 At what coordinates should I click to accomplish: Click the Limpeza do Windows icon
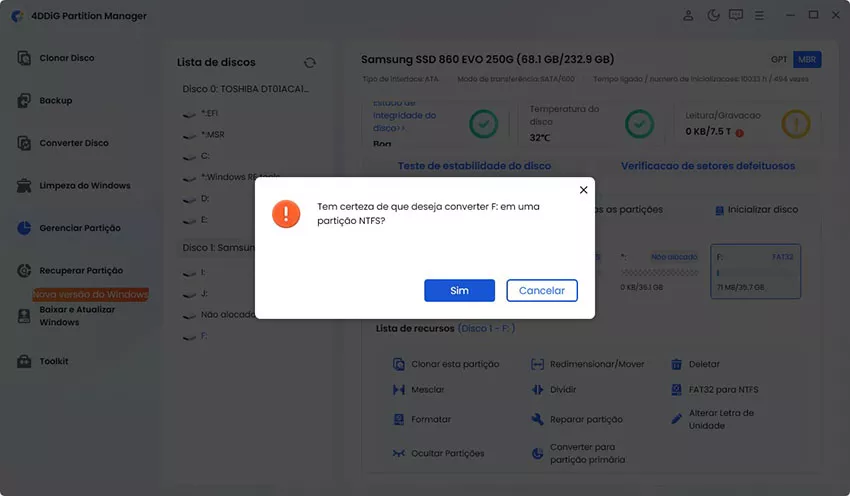pyautogui.click(x=24, y=185)
